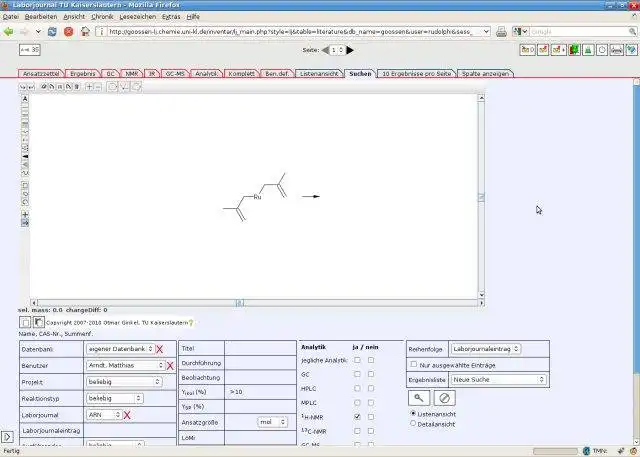Click the horizontal scrollbar thumb in editor

tap(240, 303)
